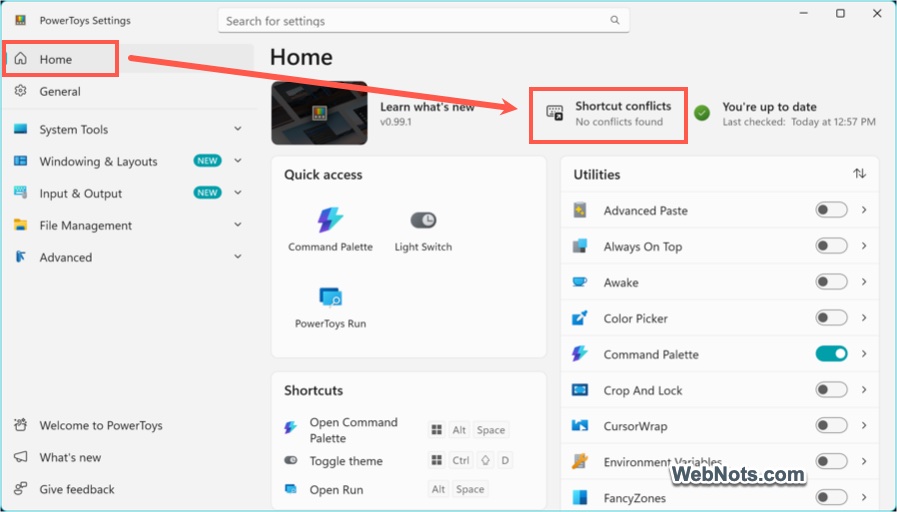Click Light Switch in Quick access
Viewport: 897px width, 512px height.
pos(423,229)
